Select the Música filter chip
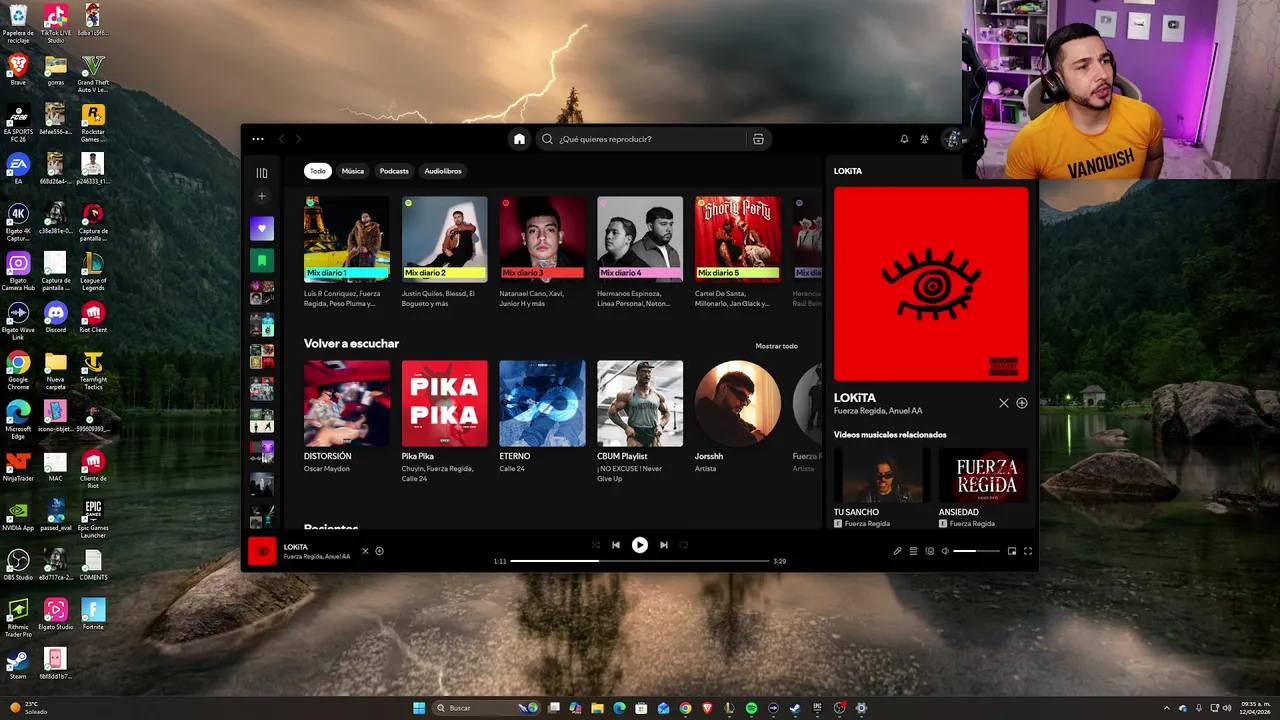Screen dimensions: 1280x720 coord(353,171)
